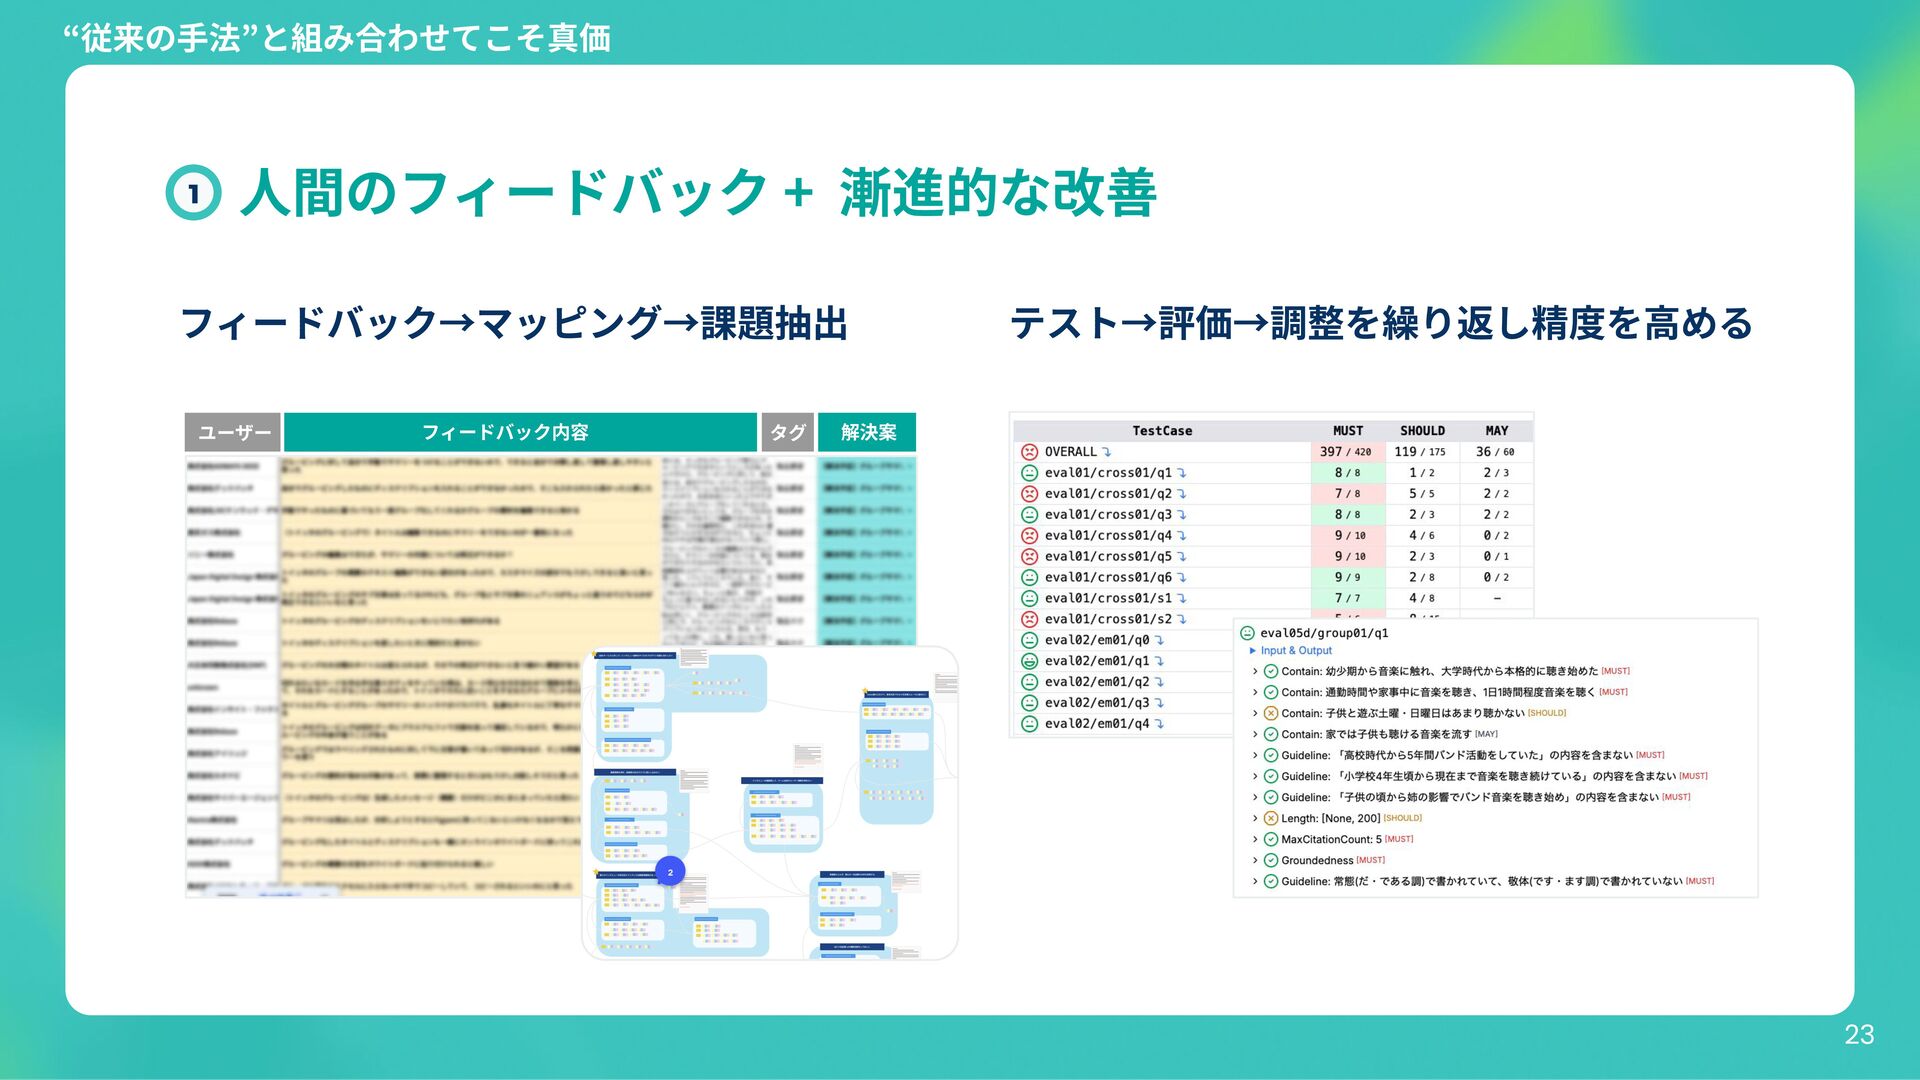Screen dimensions: 1920x1080
Task: Open the eval02/em01/q2 test case link
Action: click(1097, 682)
